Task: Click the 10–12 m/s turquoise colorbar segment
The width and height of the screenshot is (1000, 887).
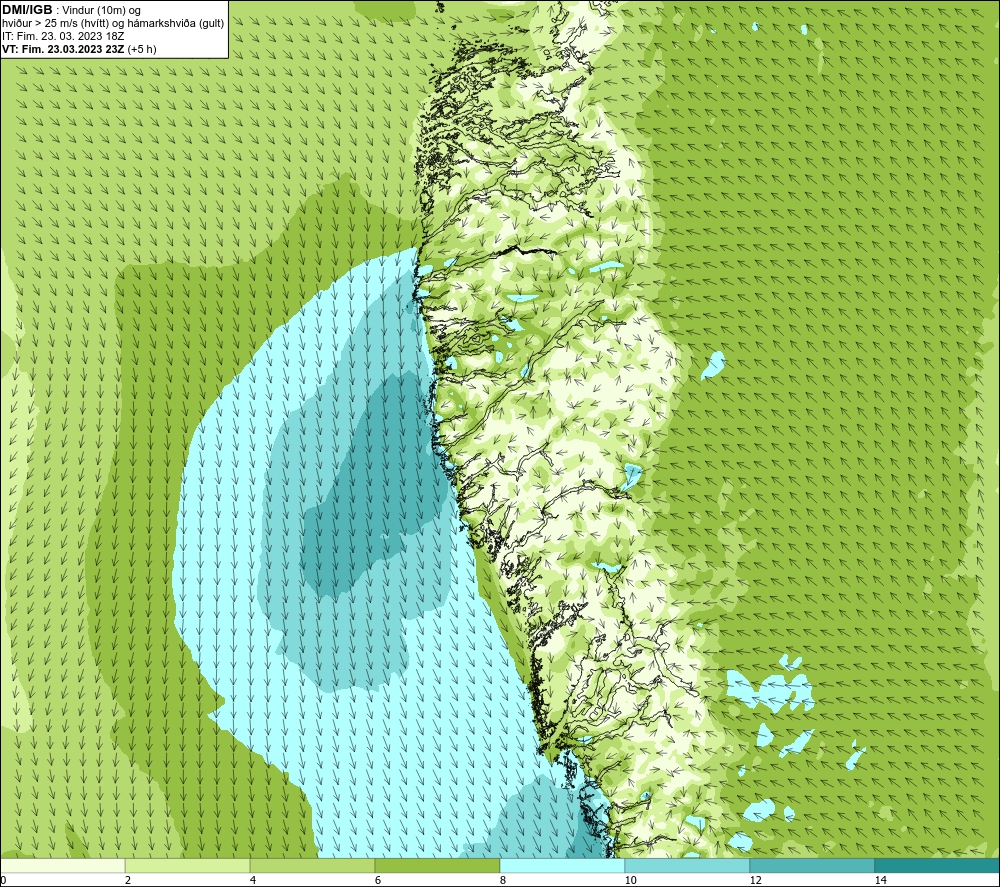Action: tap(688, 865)
